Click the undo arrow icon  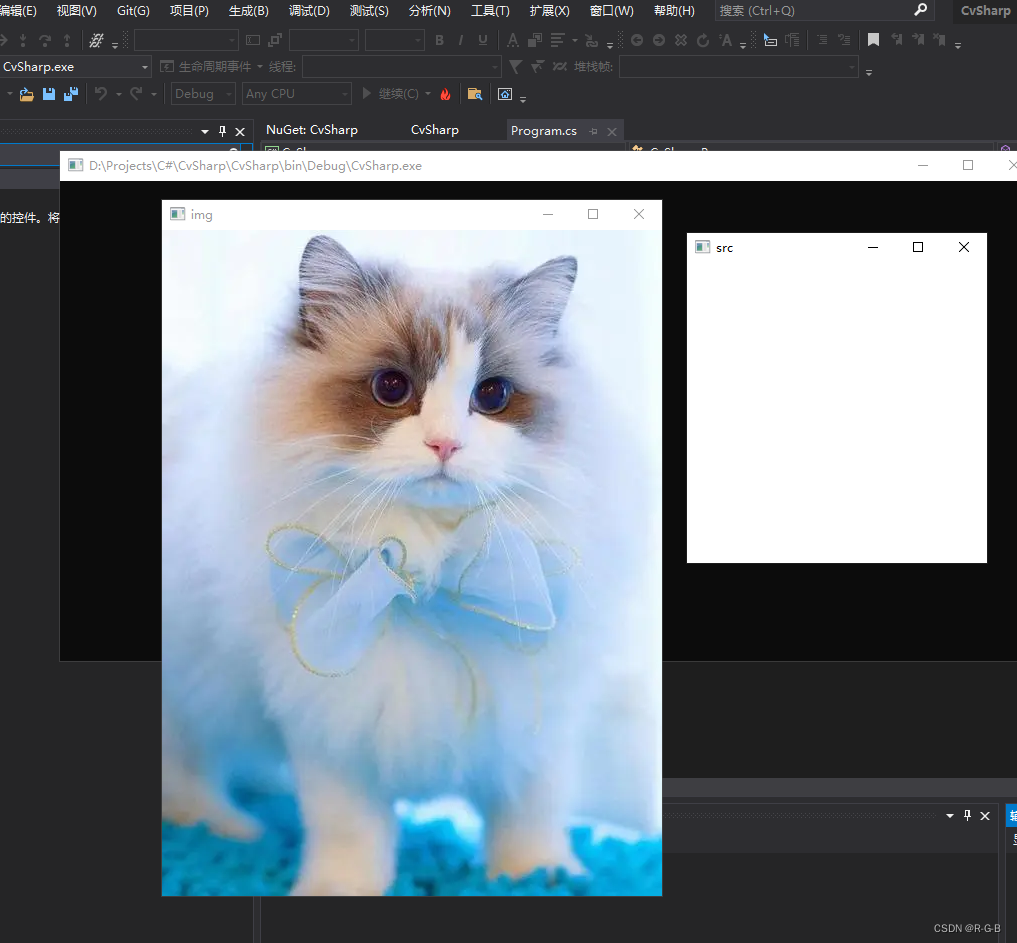[101, 94]
